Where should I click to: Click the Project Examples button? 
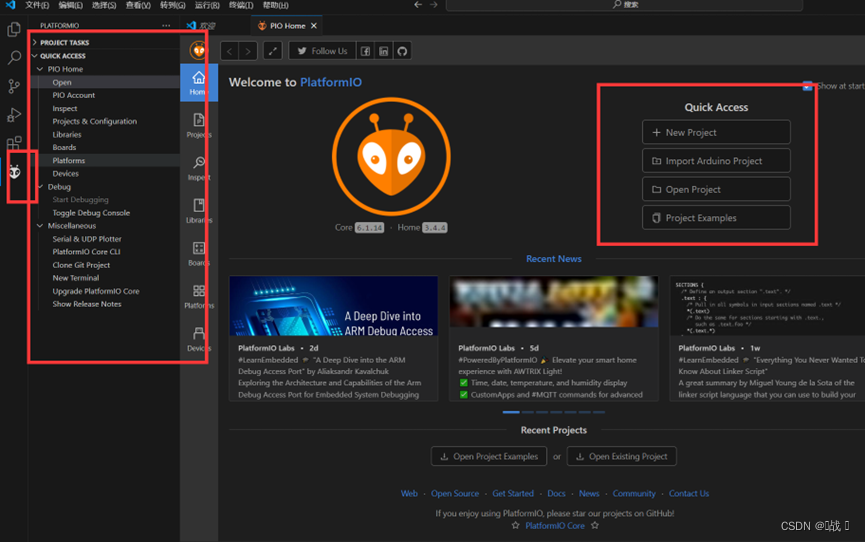tap(716, 218)
